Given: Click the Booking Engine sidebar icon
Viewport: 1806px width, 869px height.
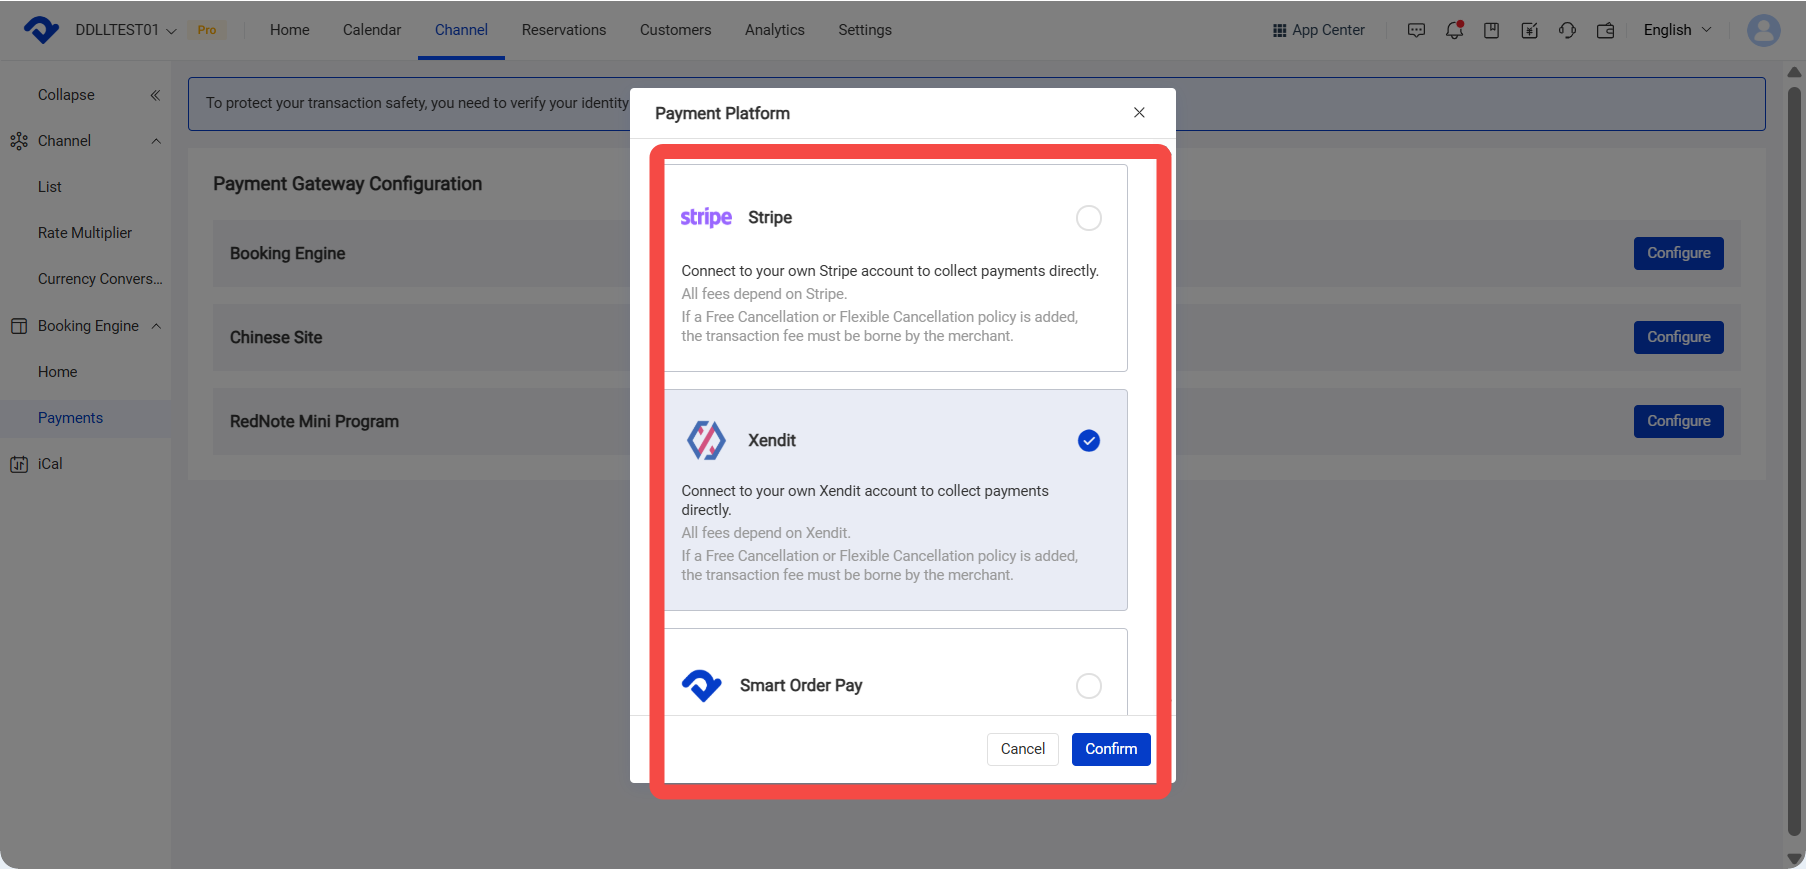Looking at the screenshot, I should tap(19, 326).
